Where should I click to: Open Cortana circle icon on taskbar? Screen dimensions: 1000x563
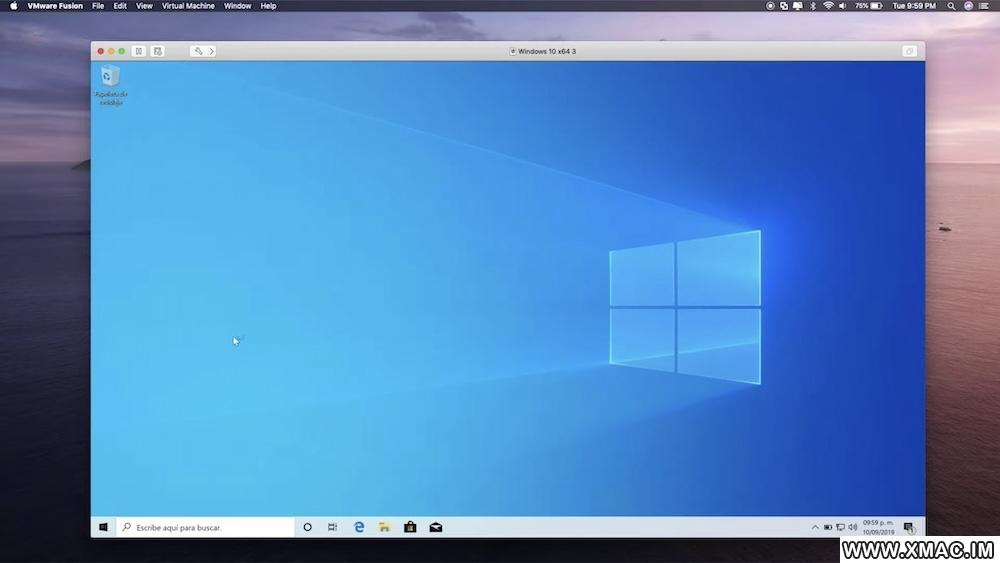click(x=307, y=527)
